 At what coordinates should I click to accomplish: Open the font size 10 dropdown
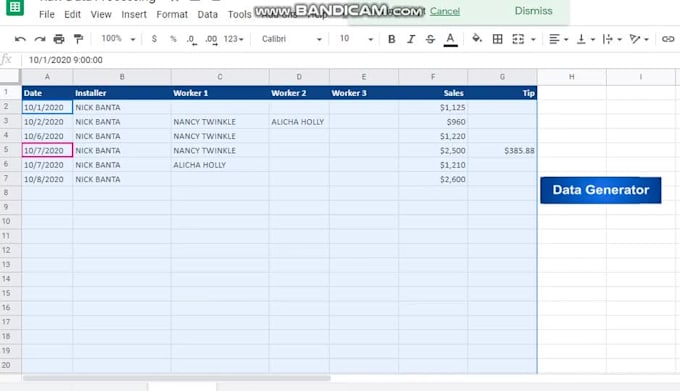click(x=356, y=39)
